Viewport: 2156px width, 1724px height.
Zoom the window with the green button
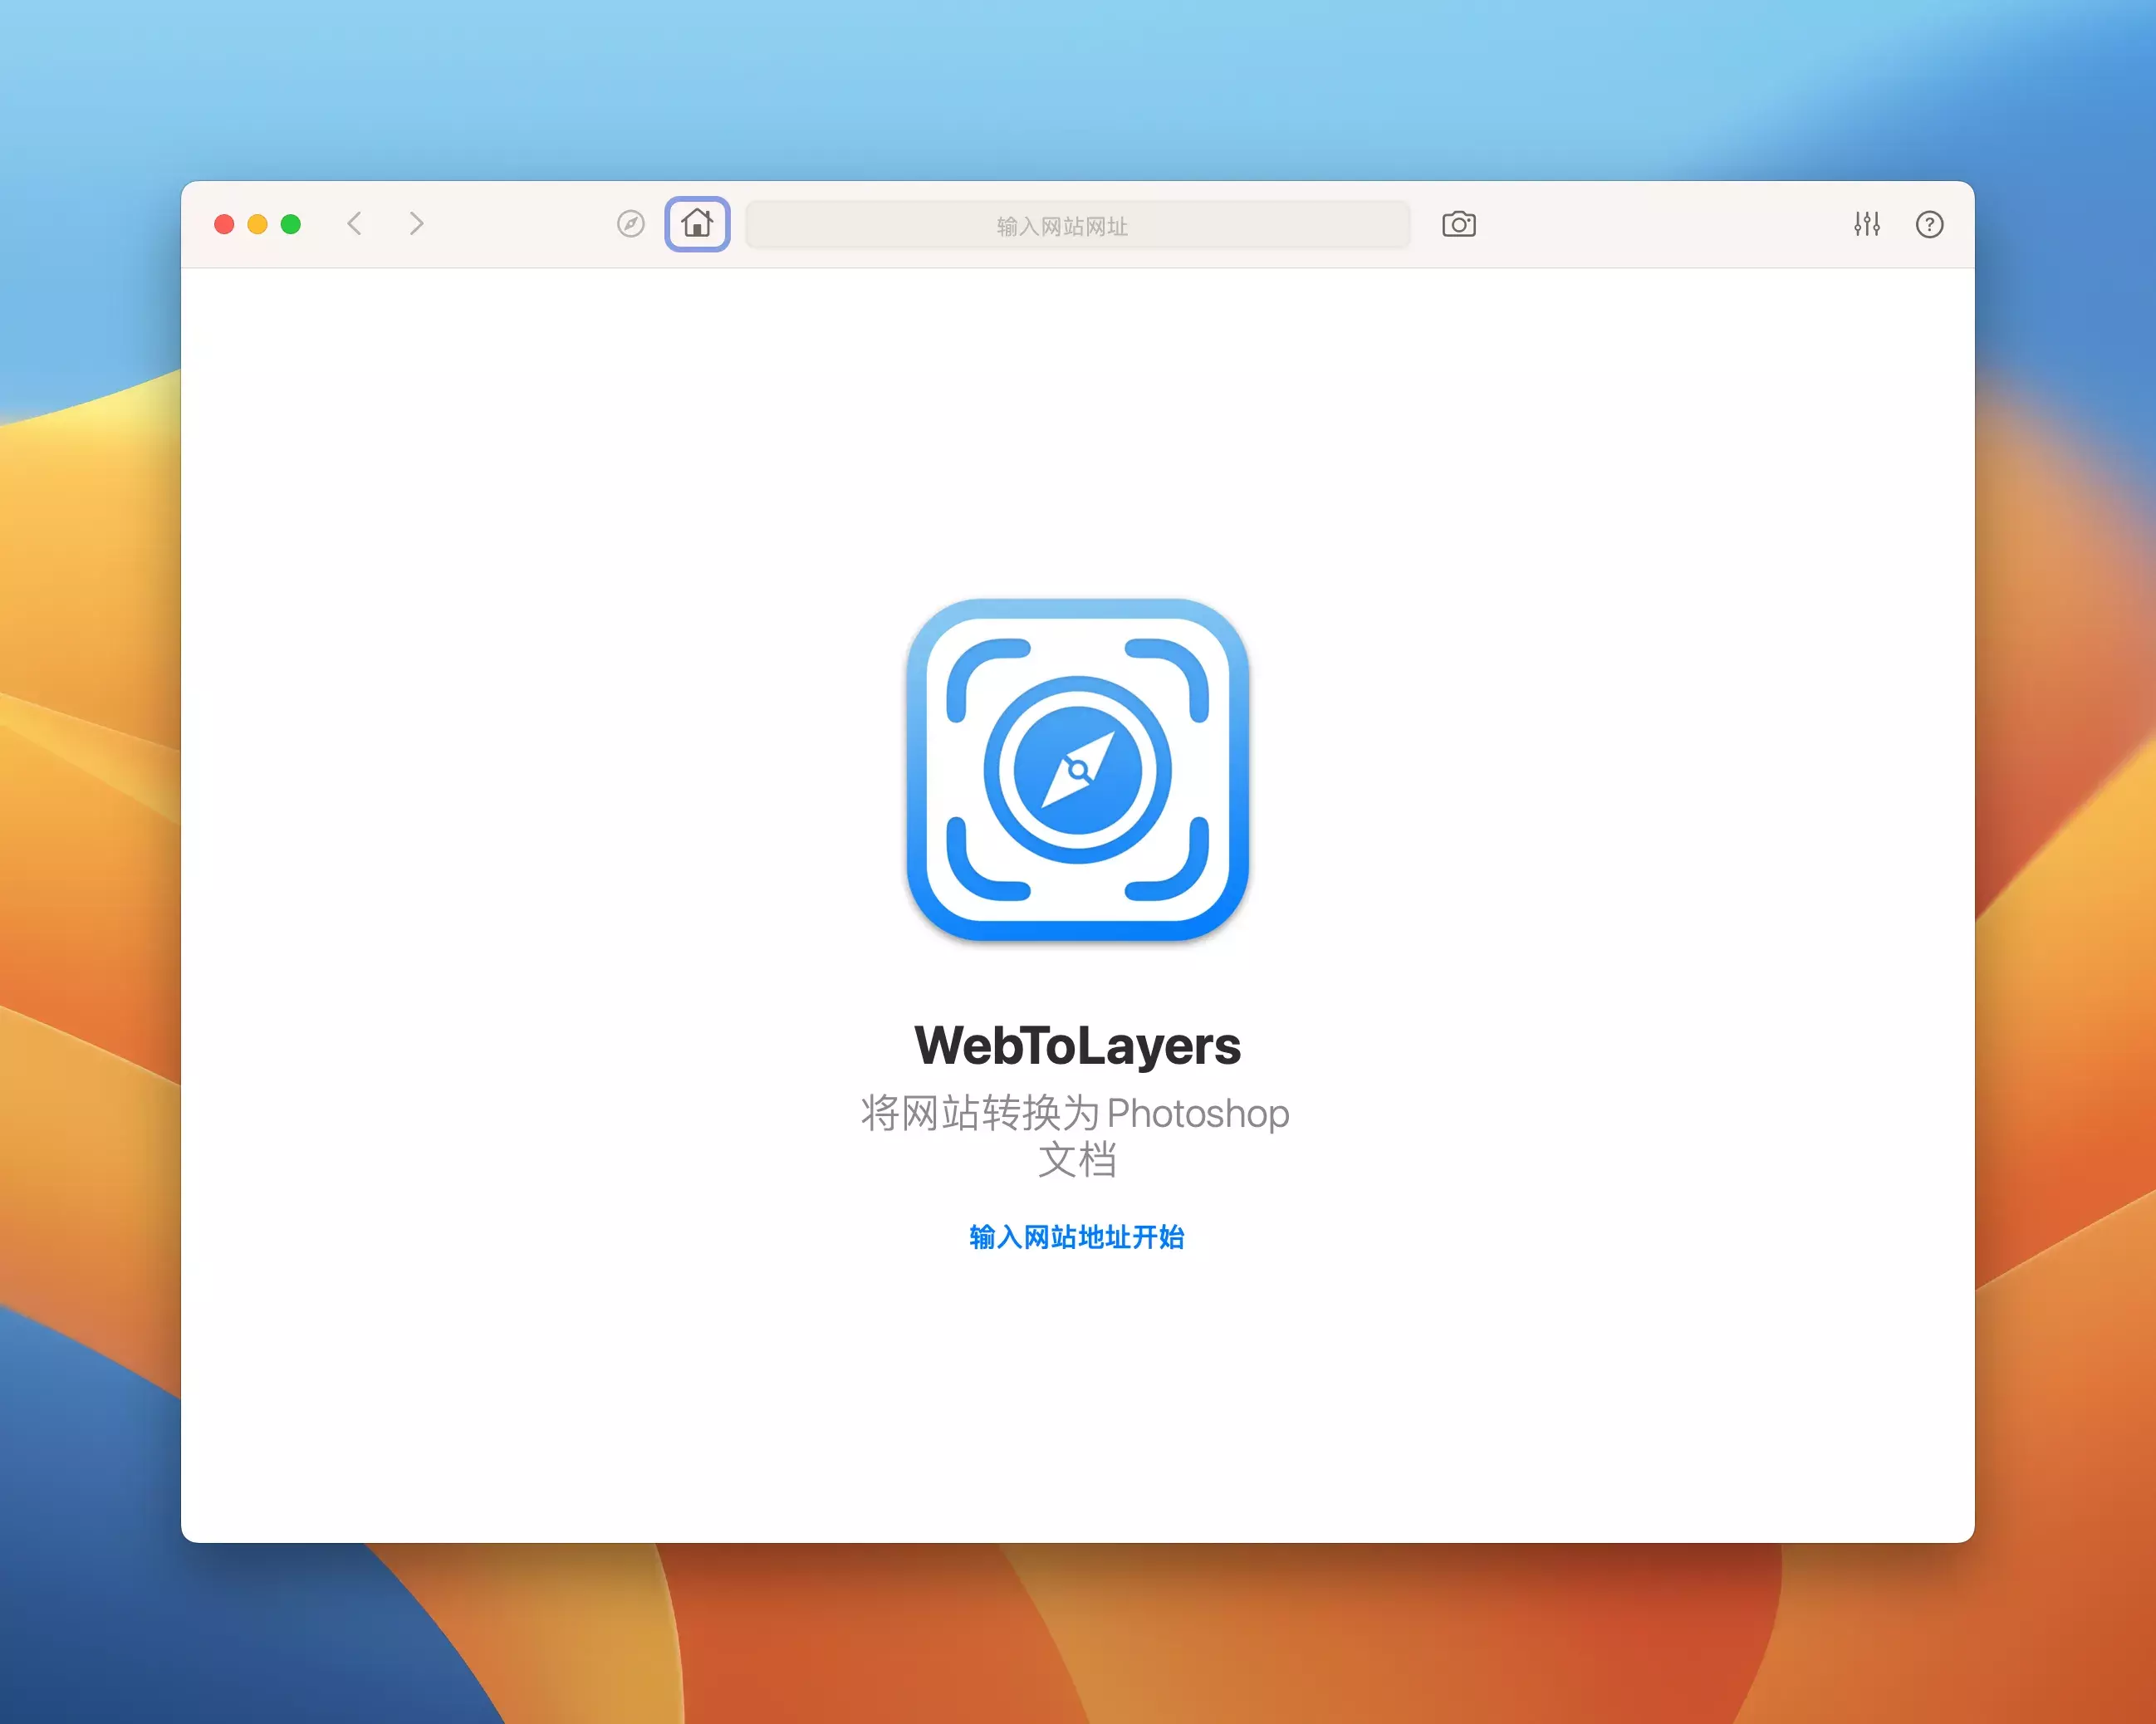coord(291,224)
